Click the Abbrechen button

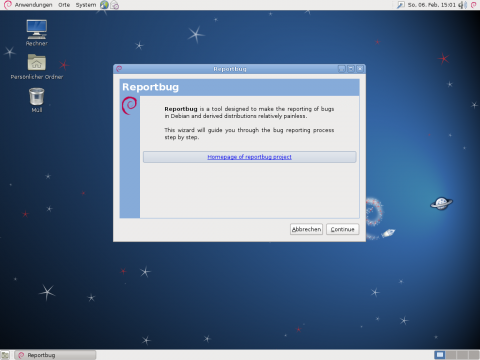306,229
